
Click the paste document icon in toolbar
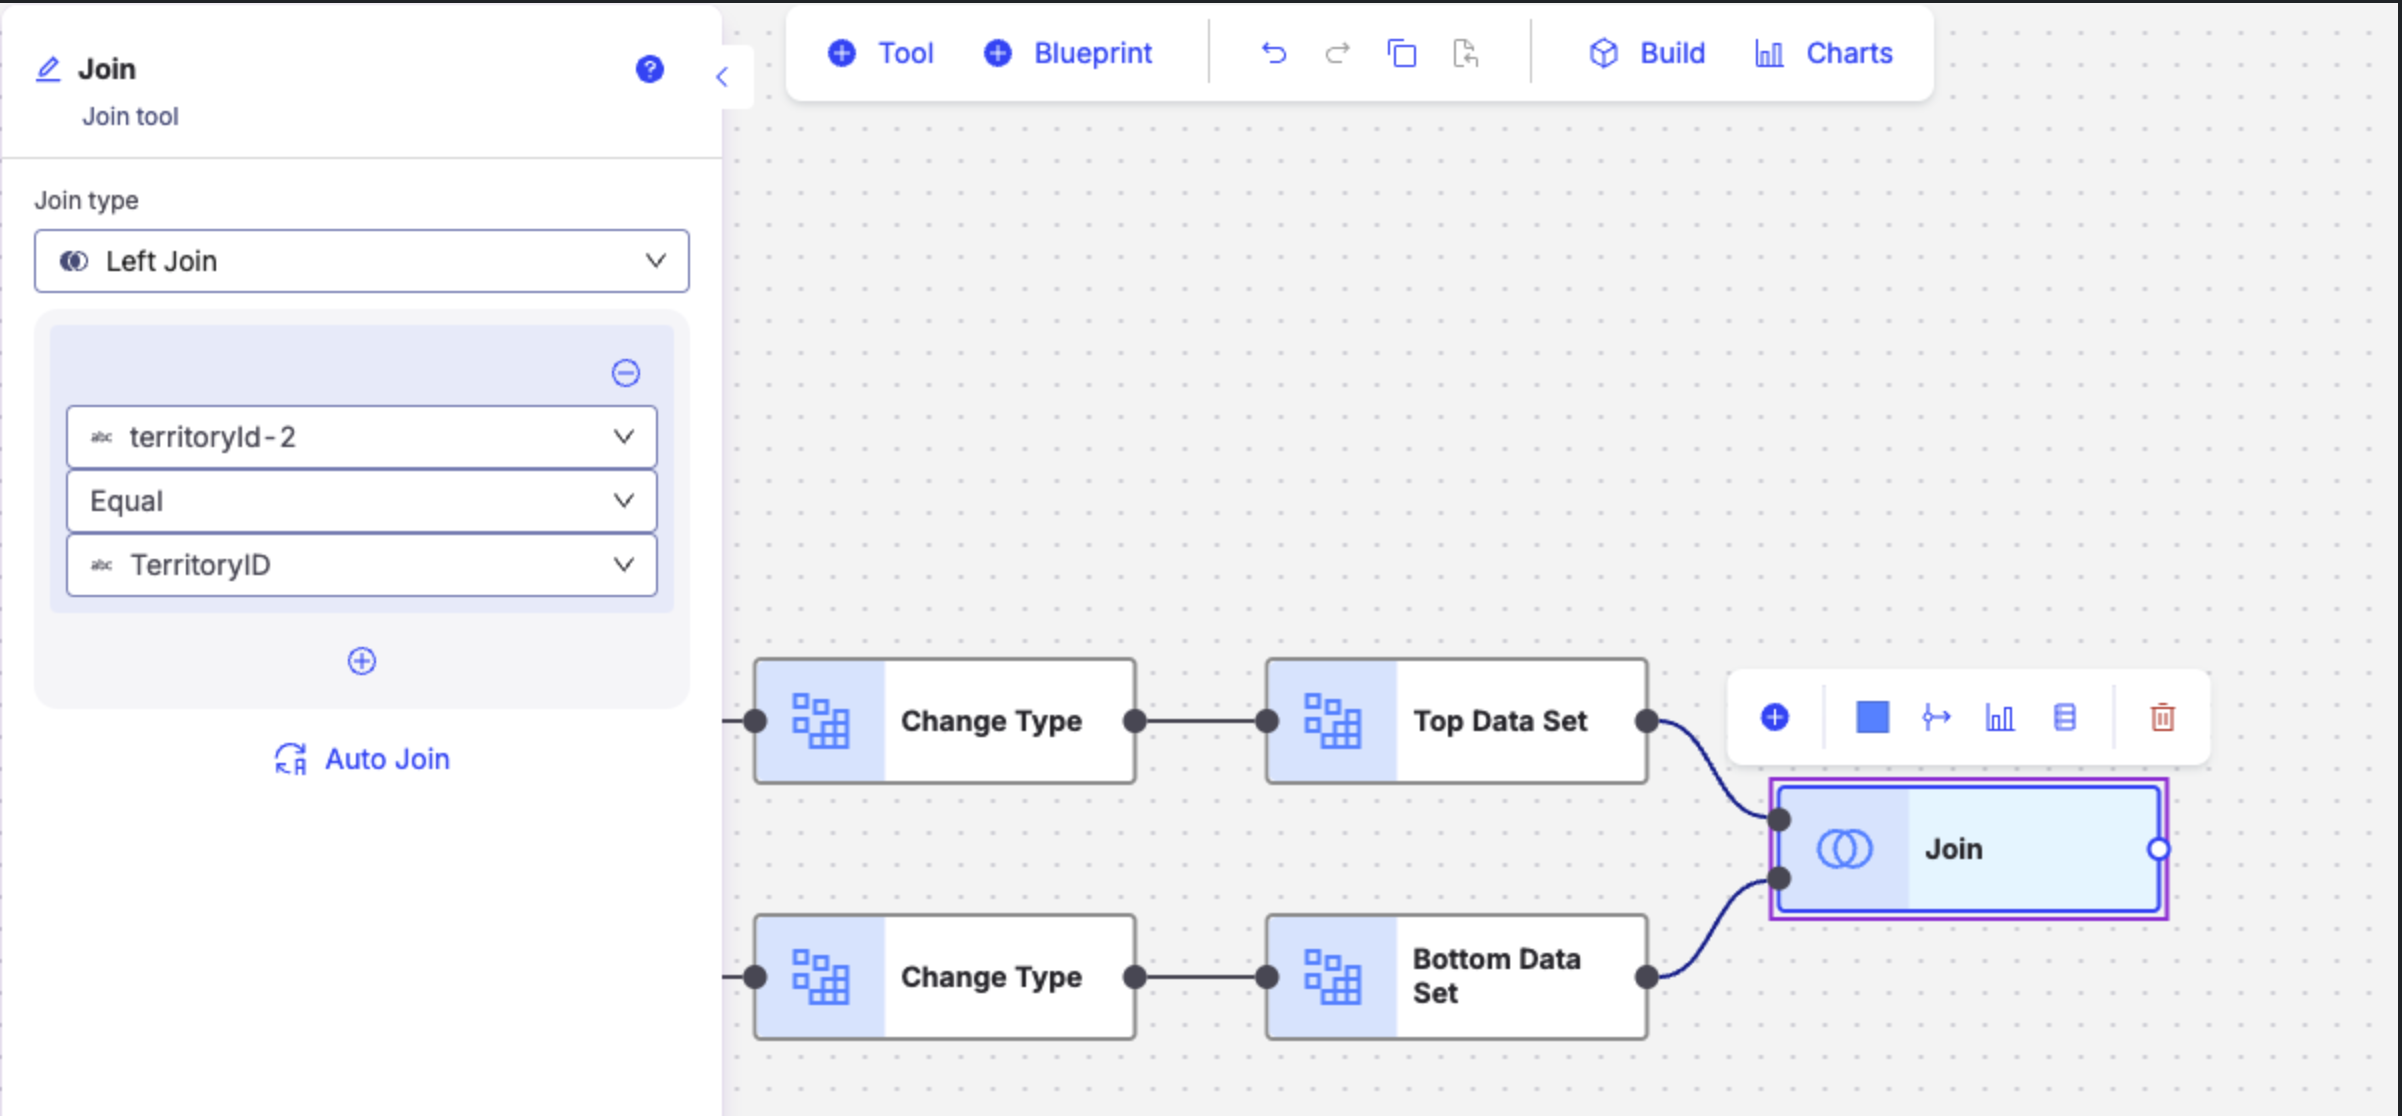(x=1465, y=53)
